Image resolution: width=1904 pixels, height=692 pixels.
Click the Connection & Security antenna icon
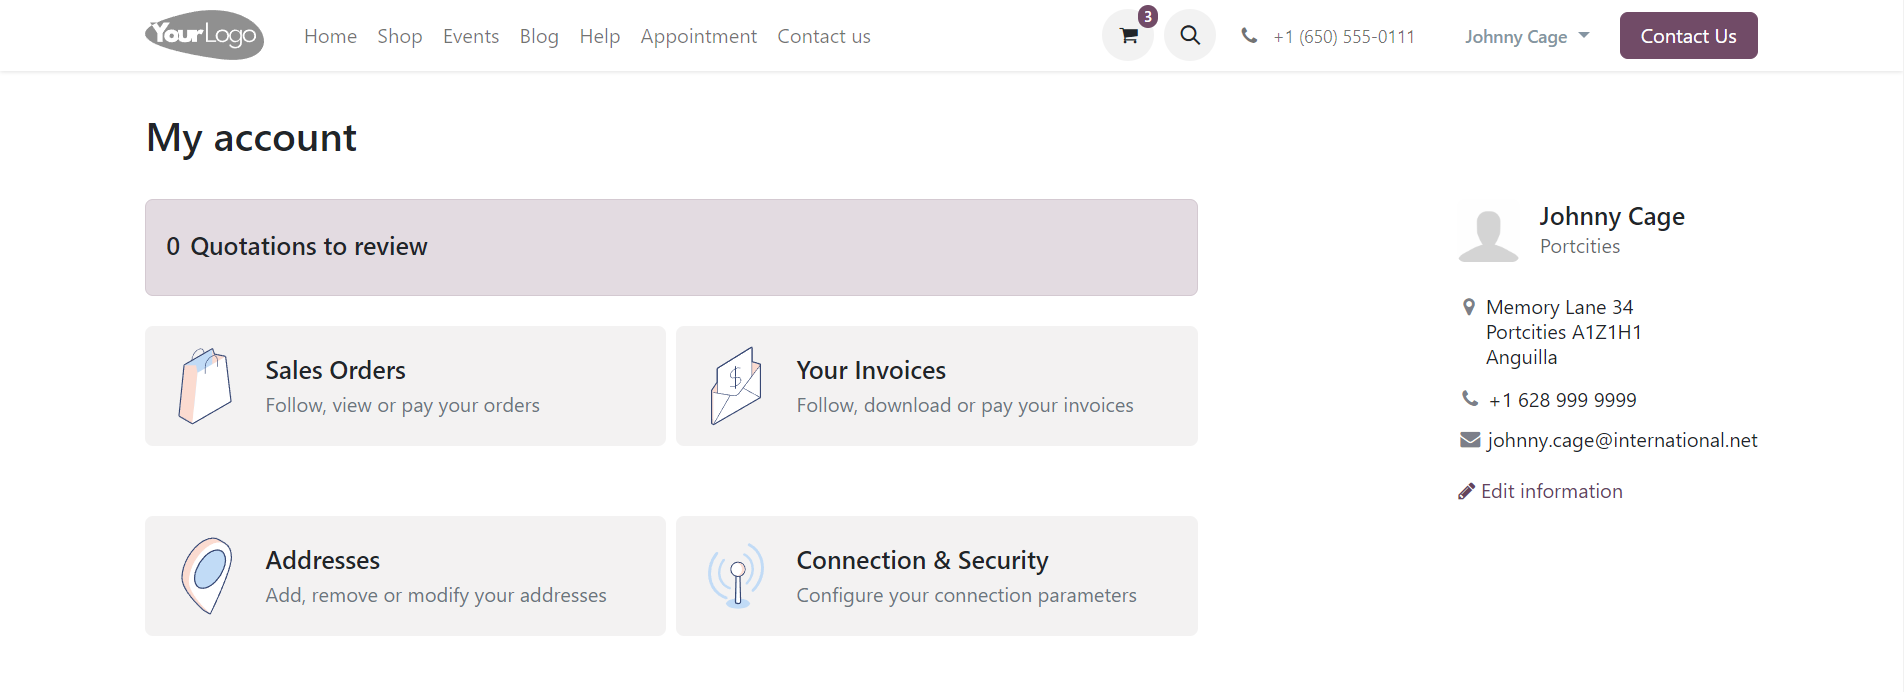point(736,575)
